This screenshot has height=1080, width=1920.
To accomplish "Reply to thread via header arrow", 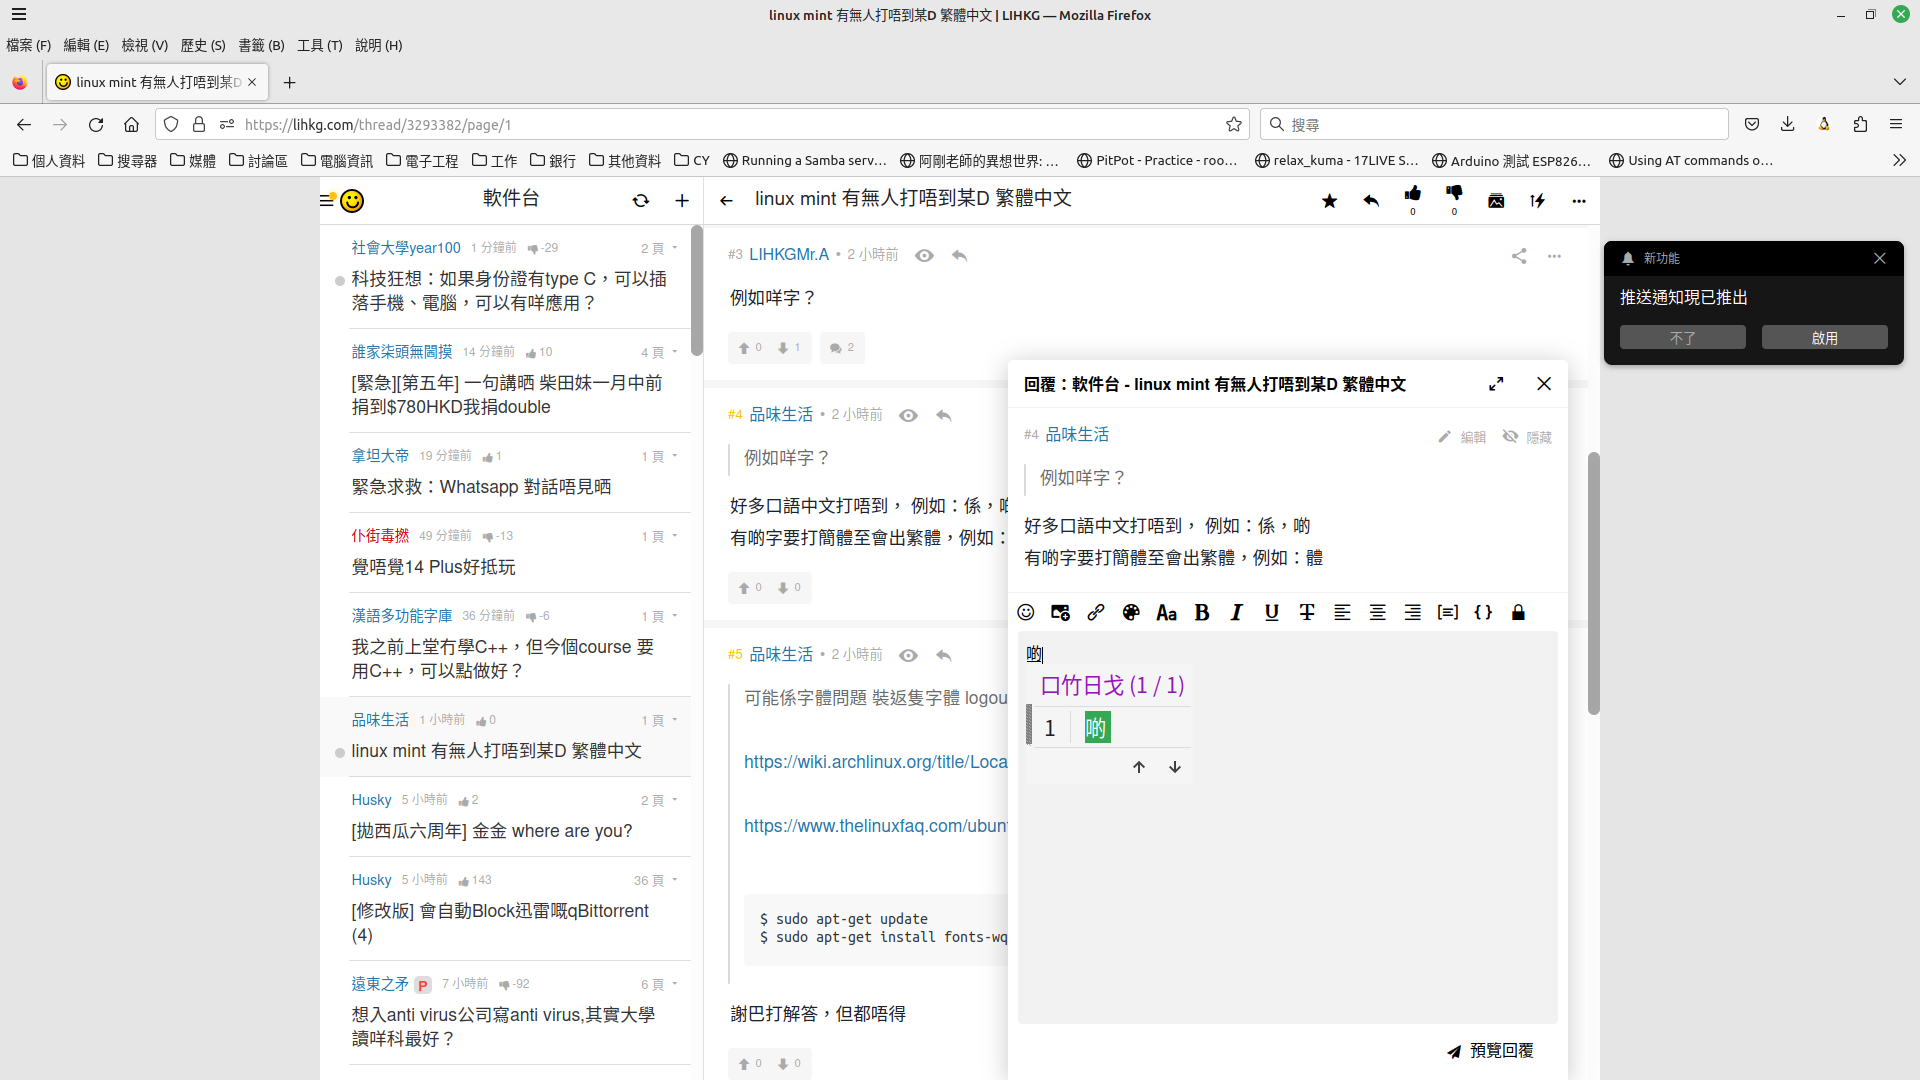I will click(x=1371, y=201).
